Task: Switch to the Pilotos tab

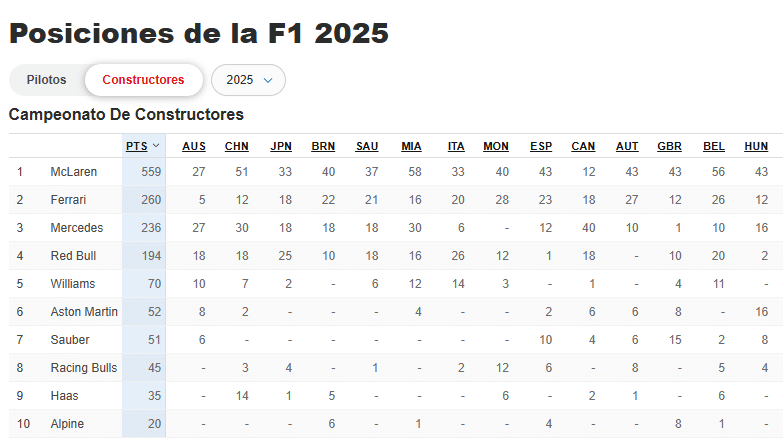Action: (46, 80)
